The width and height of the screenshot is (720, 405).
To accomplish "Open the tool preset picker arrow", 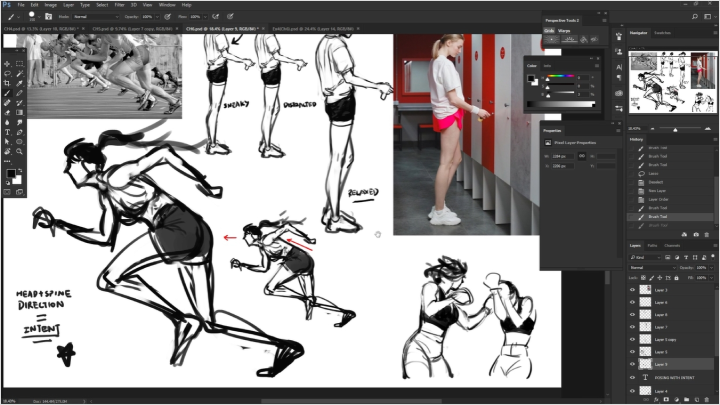I will (18, 17).
